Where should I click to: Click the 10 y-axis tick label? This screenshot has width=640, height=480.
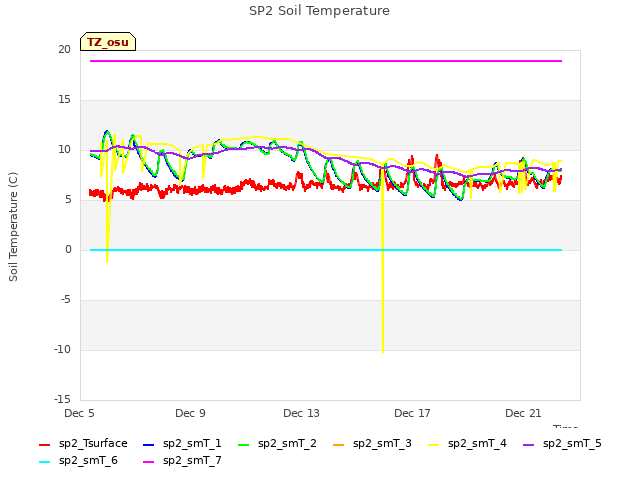tap(64, 150)
